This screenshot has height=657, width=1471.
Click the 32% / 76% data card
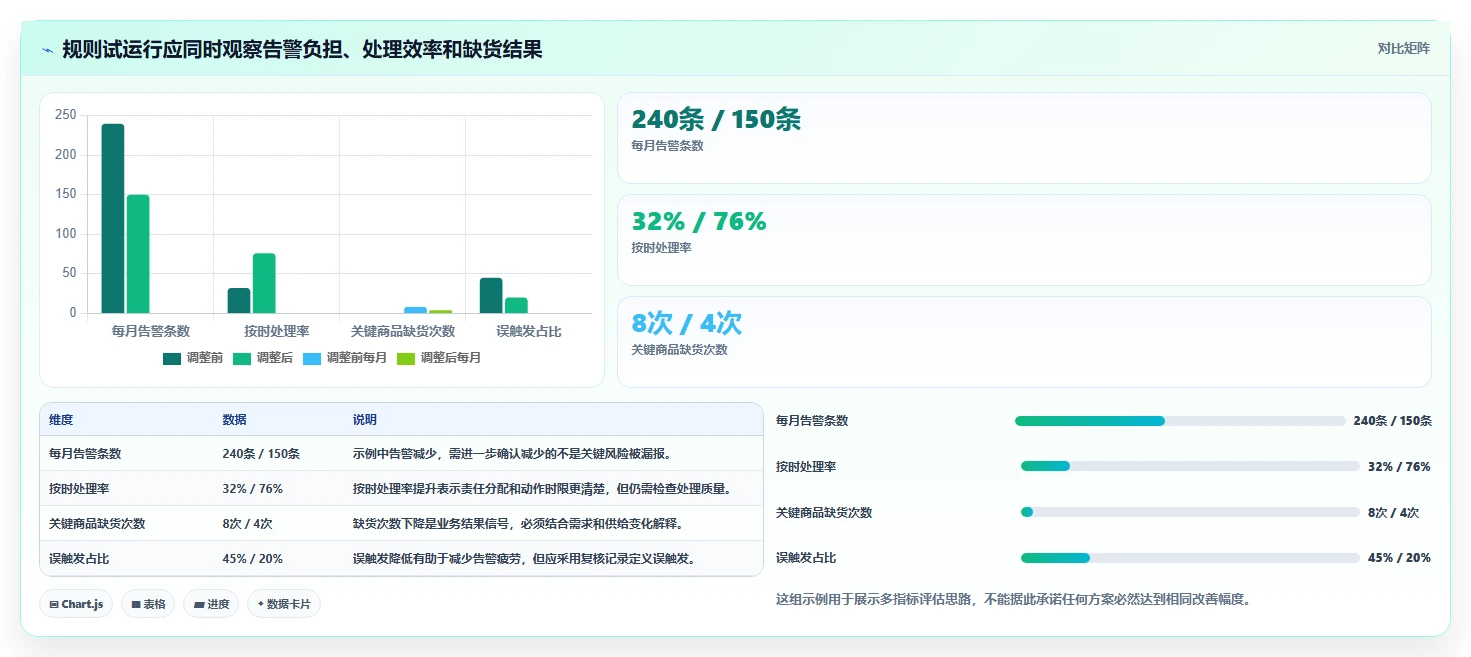click(x=1024, y=240)
